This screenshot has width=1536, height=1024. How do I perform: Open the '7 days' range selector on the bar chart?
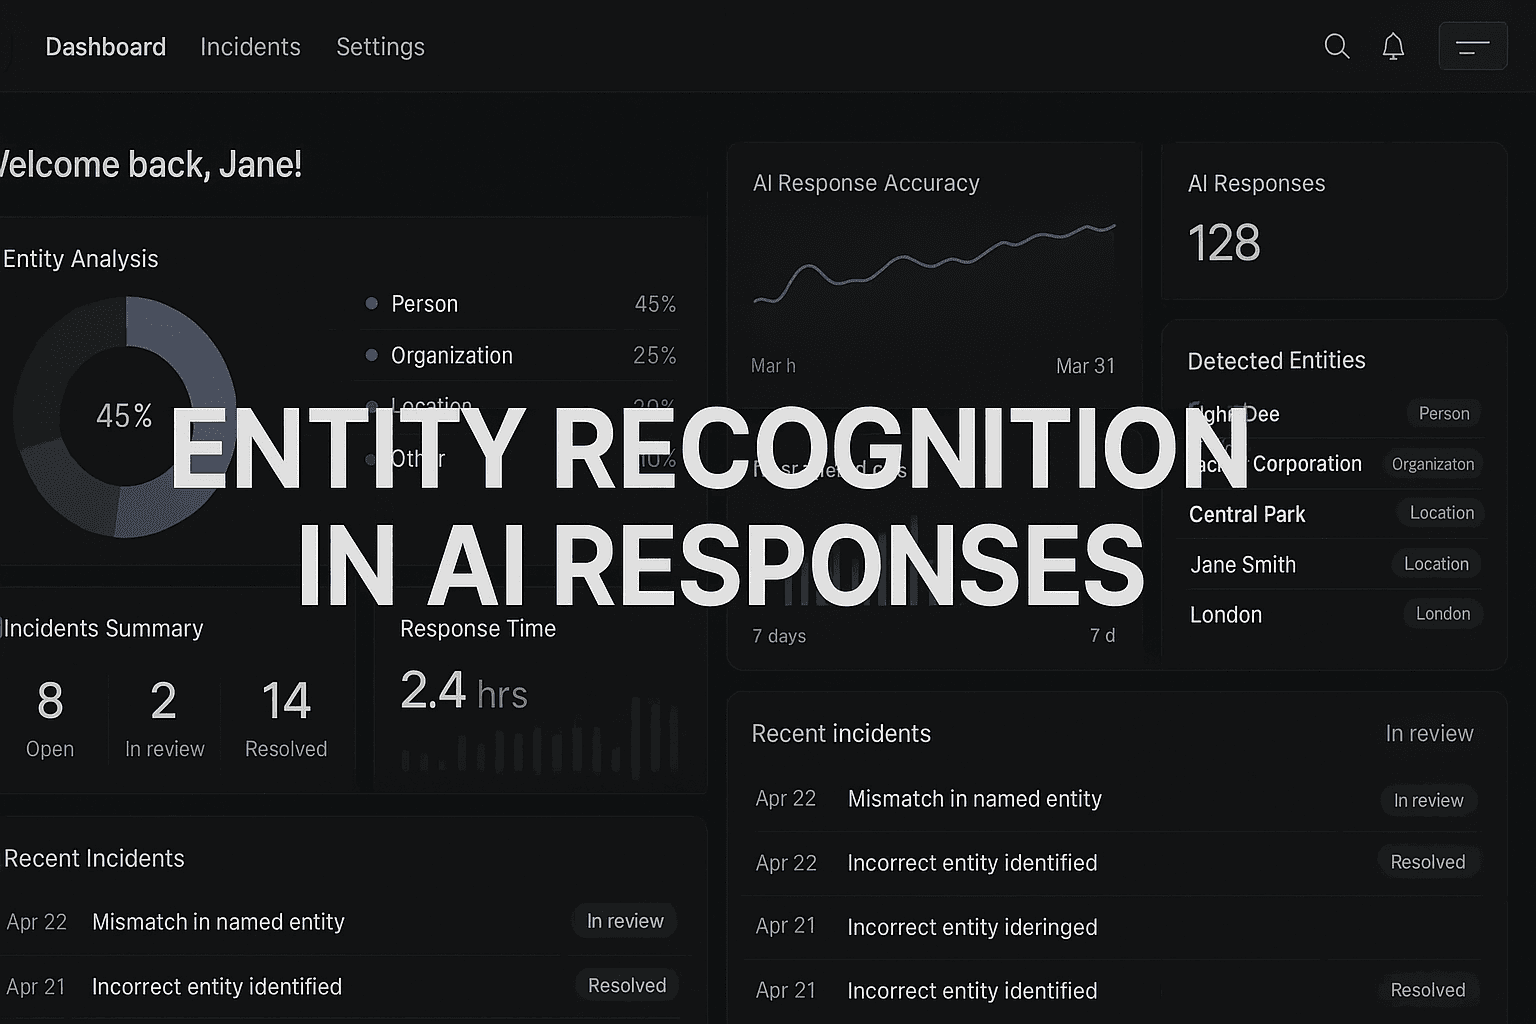tap(779, 635)
